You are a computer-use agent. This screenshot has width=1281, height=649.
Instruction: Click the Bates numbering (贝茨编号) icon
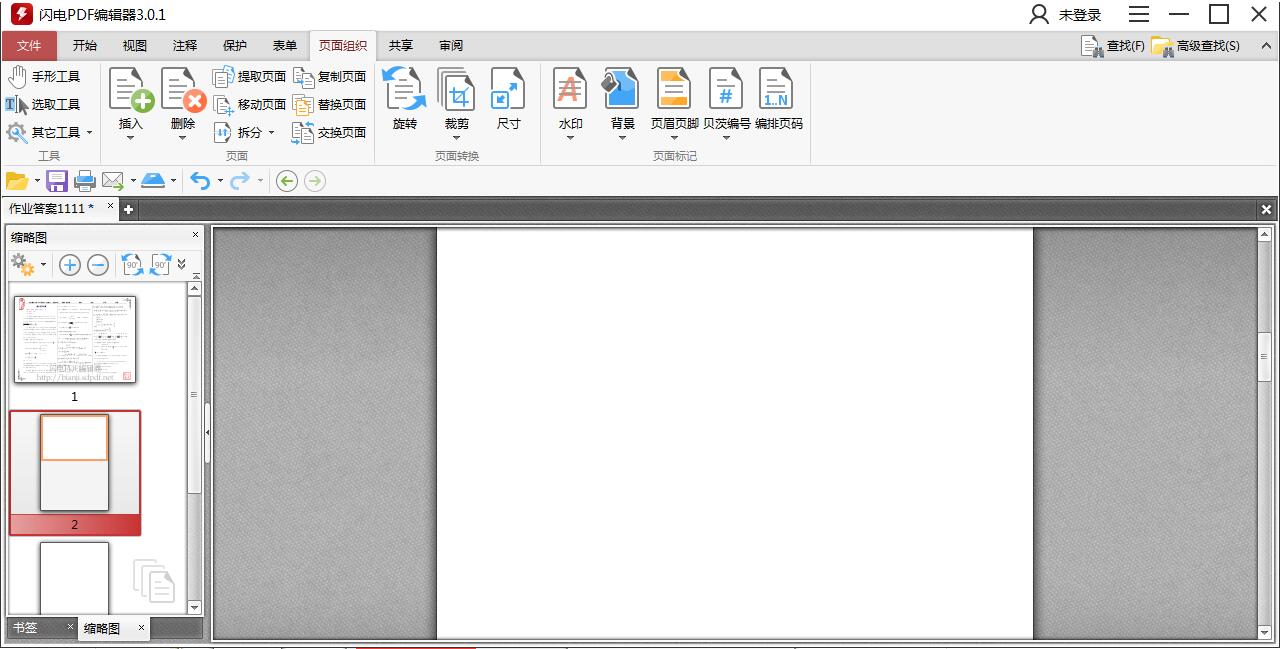click(726, 89)
